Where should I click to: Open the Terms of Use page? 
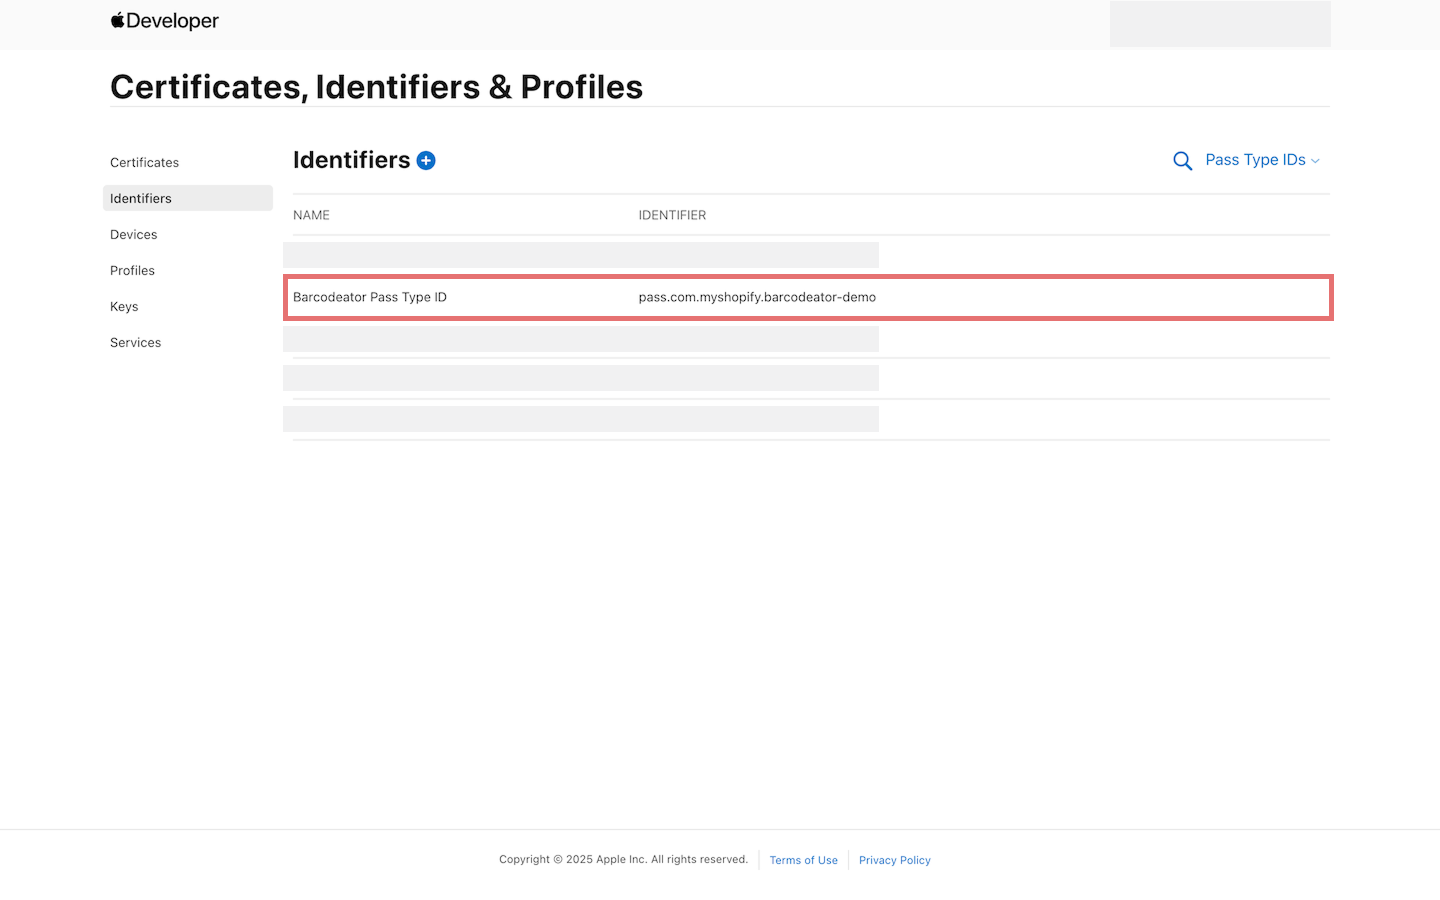pos(803,860)
